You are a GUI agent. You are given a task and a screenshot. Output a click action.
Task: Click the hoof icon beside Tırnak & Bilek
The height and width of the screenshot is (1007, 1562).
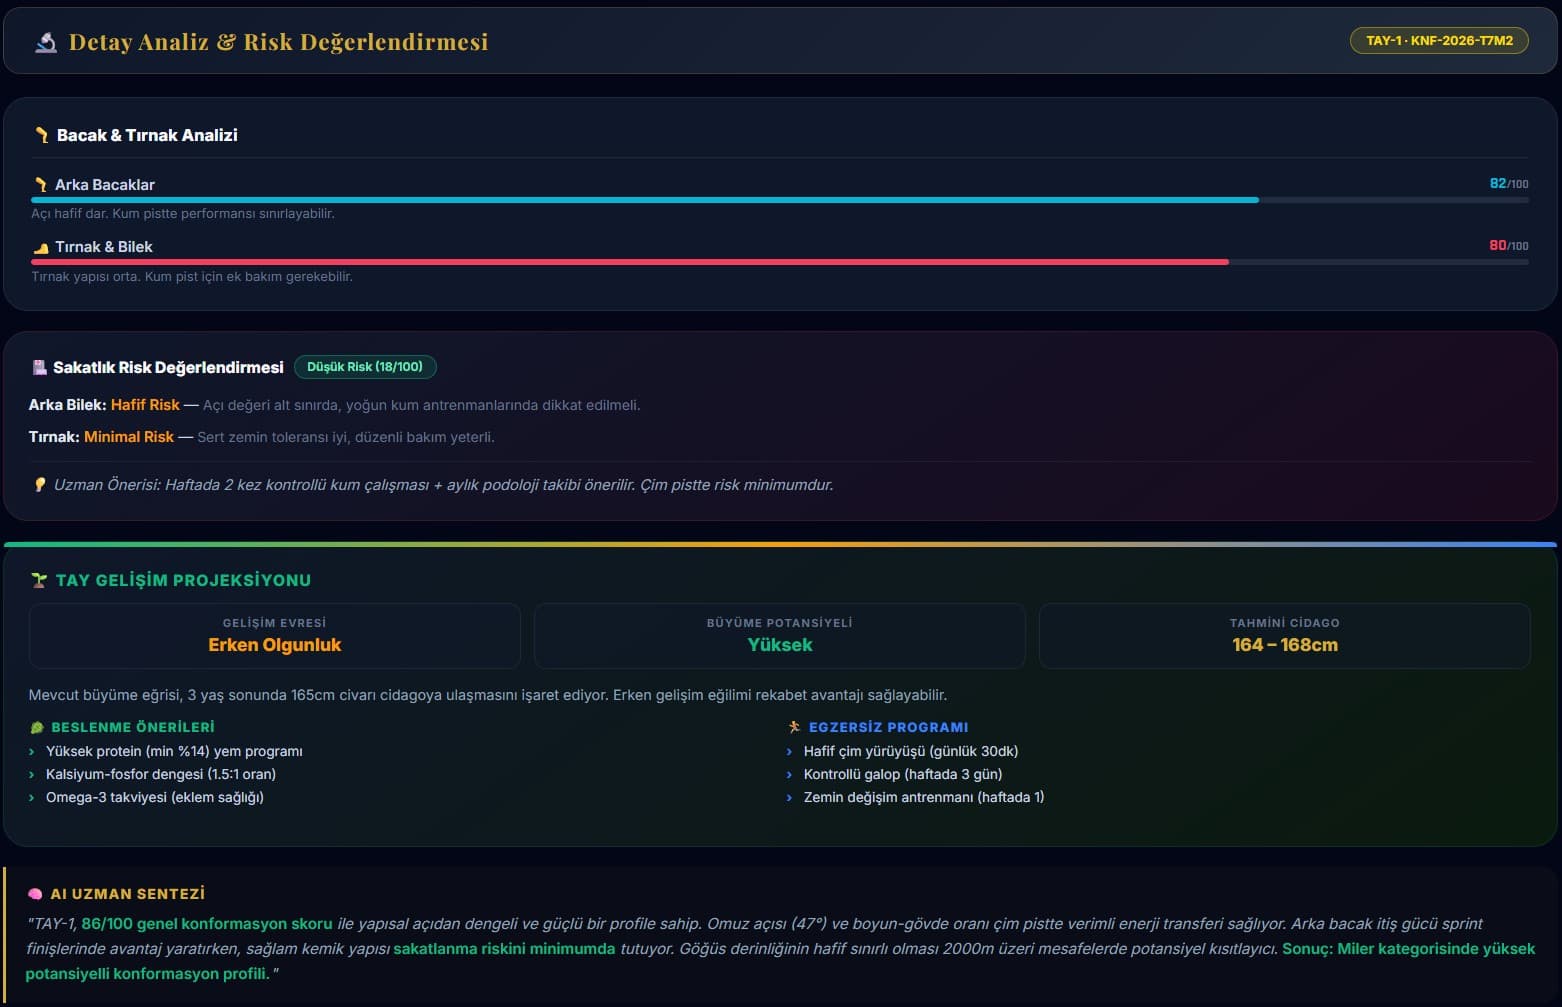41,248
